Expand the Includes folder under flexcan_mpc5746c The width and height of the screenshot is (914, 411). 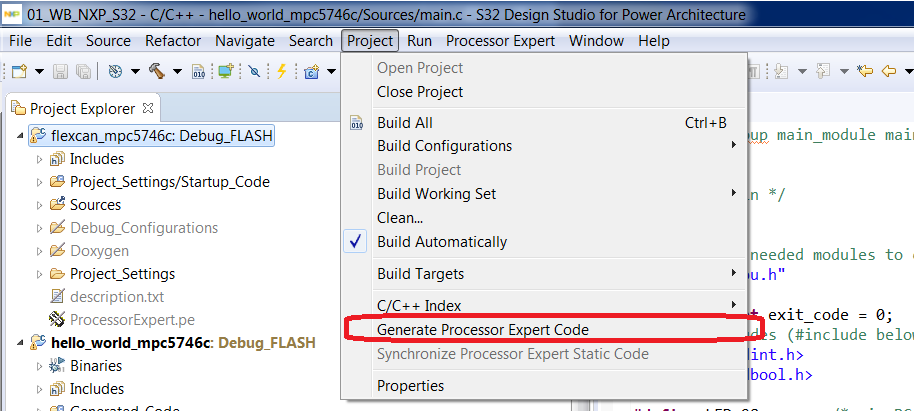point(40,159)
